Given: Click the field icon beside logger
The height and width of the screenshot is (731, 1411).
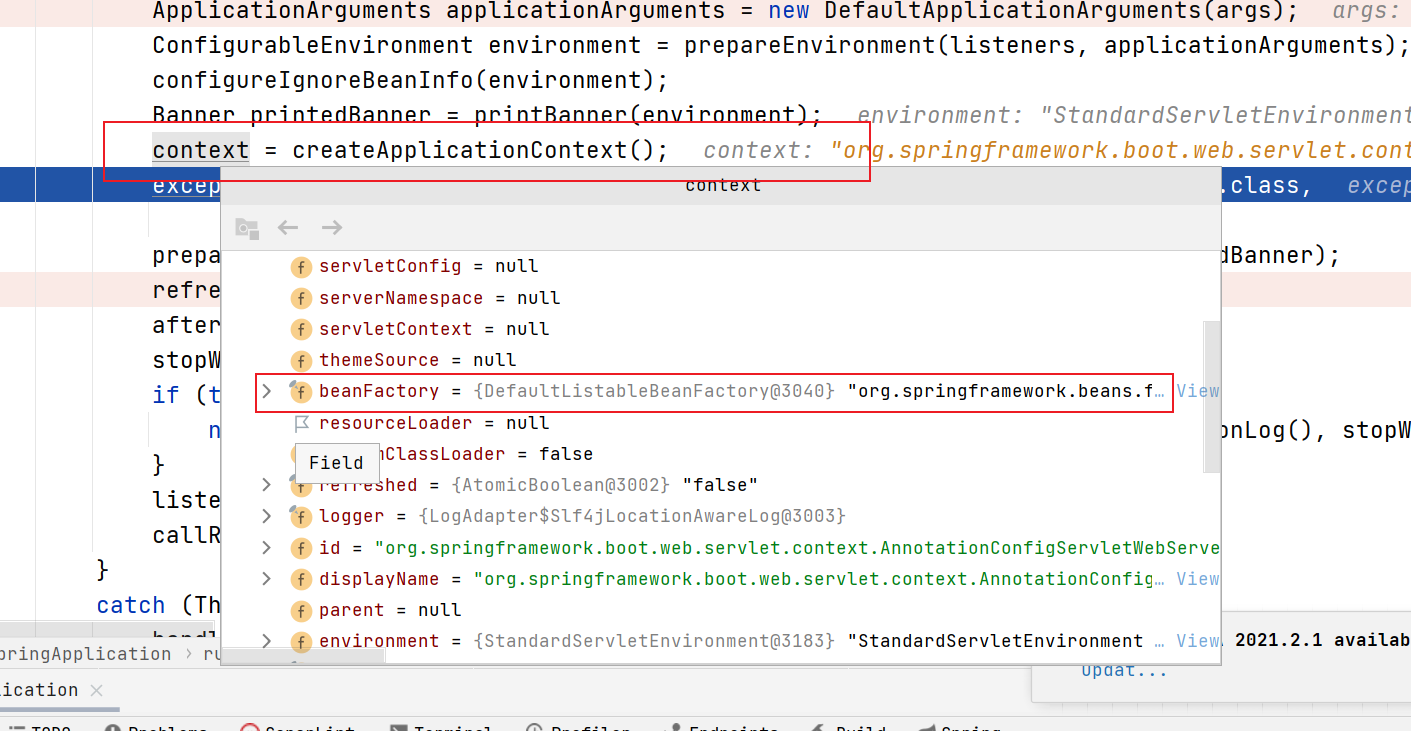Looking at the screenshot, I should [301, 517].
